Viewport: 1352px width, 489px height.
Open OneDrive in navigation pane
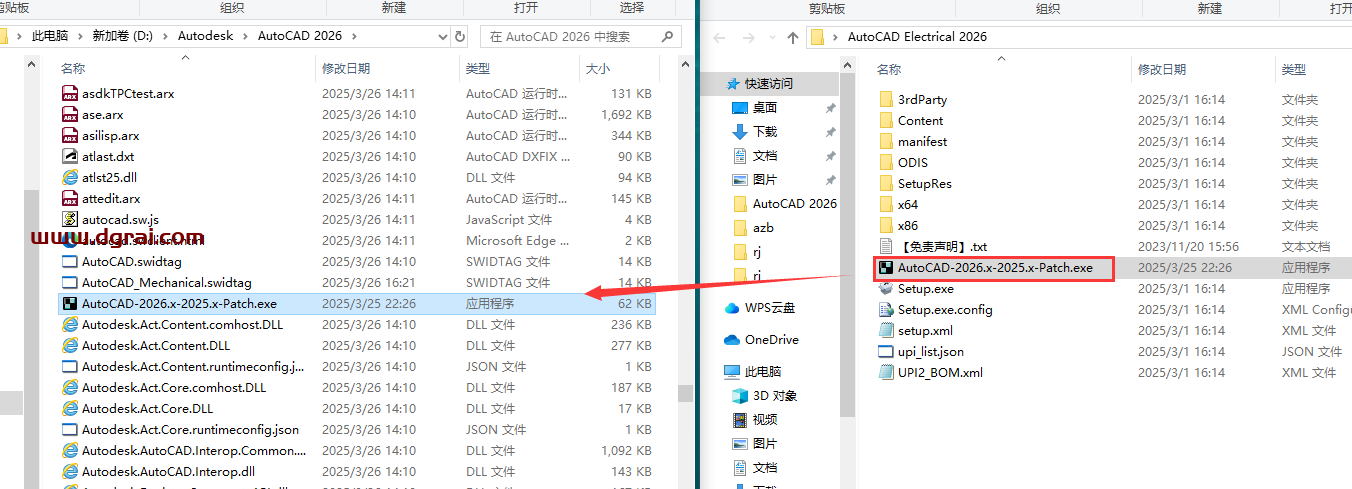coord(772,340)
